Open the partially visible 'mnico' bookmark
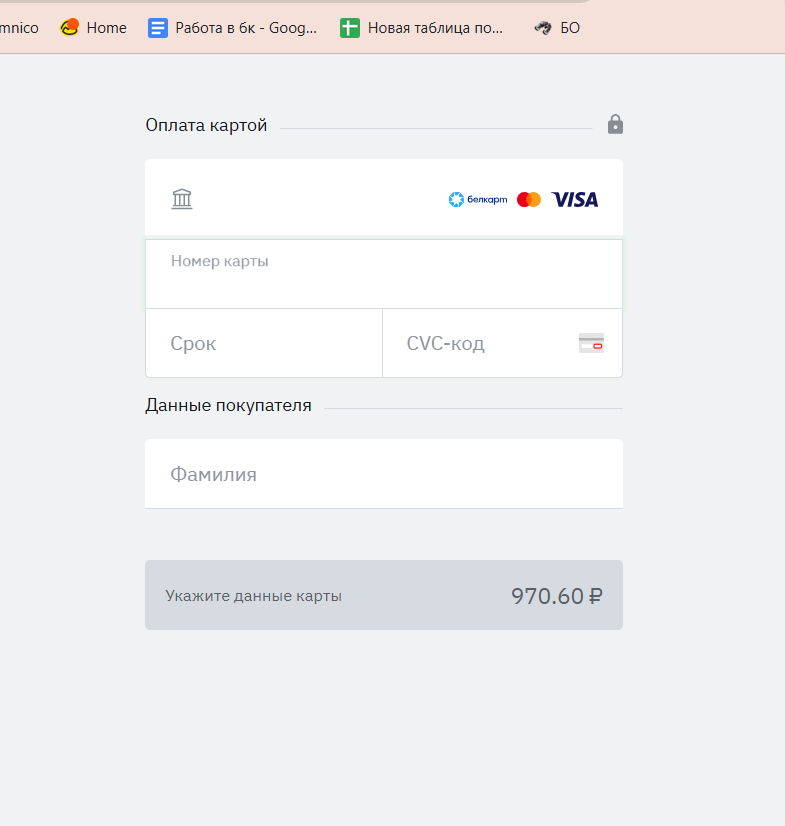785x826 pixels. click(18, 28)
